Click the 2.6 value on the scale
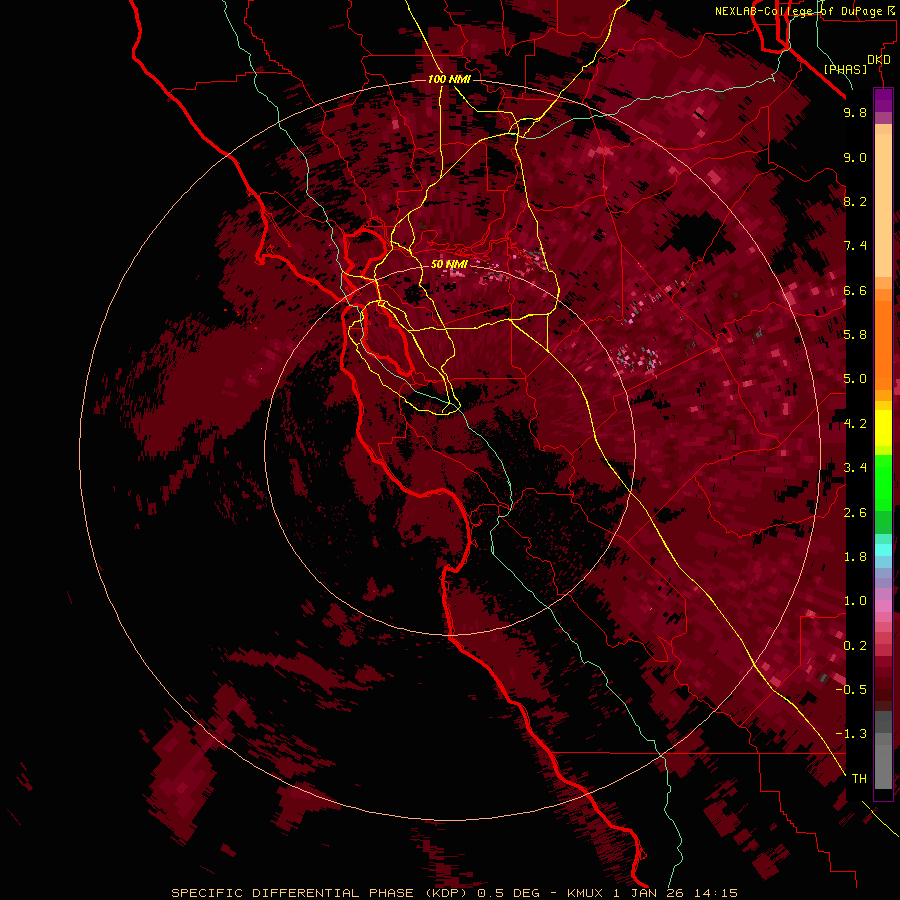The height and width of the screenshot is (900, 900). click(x=855, y=512)
